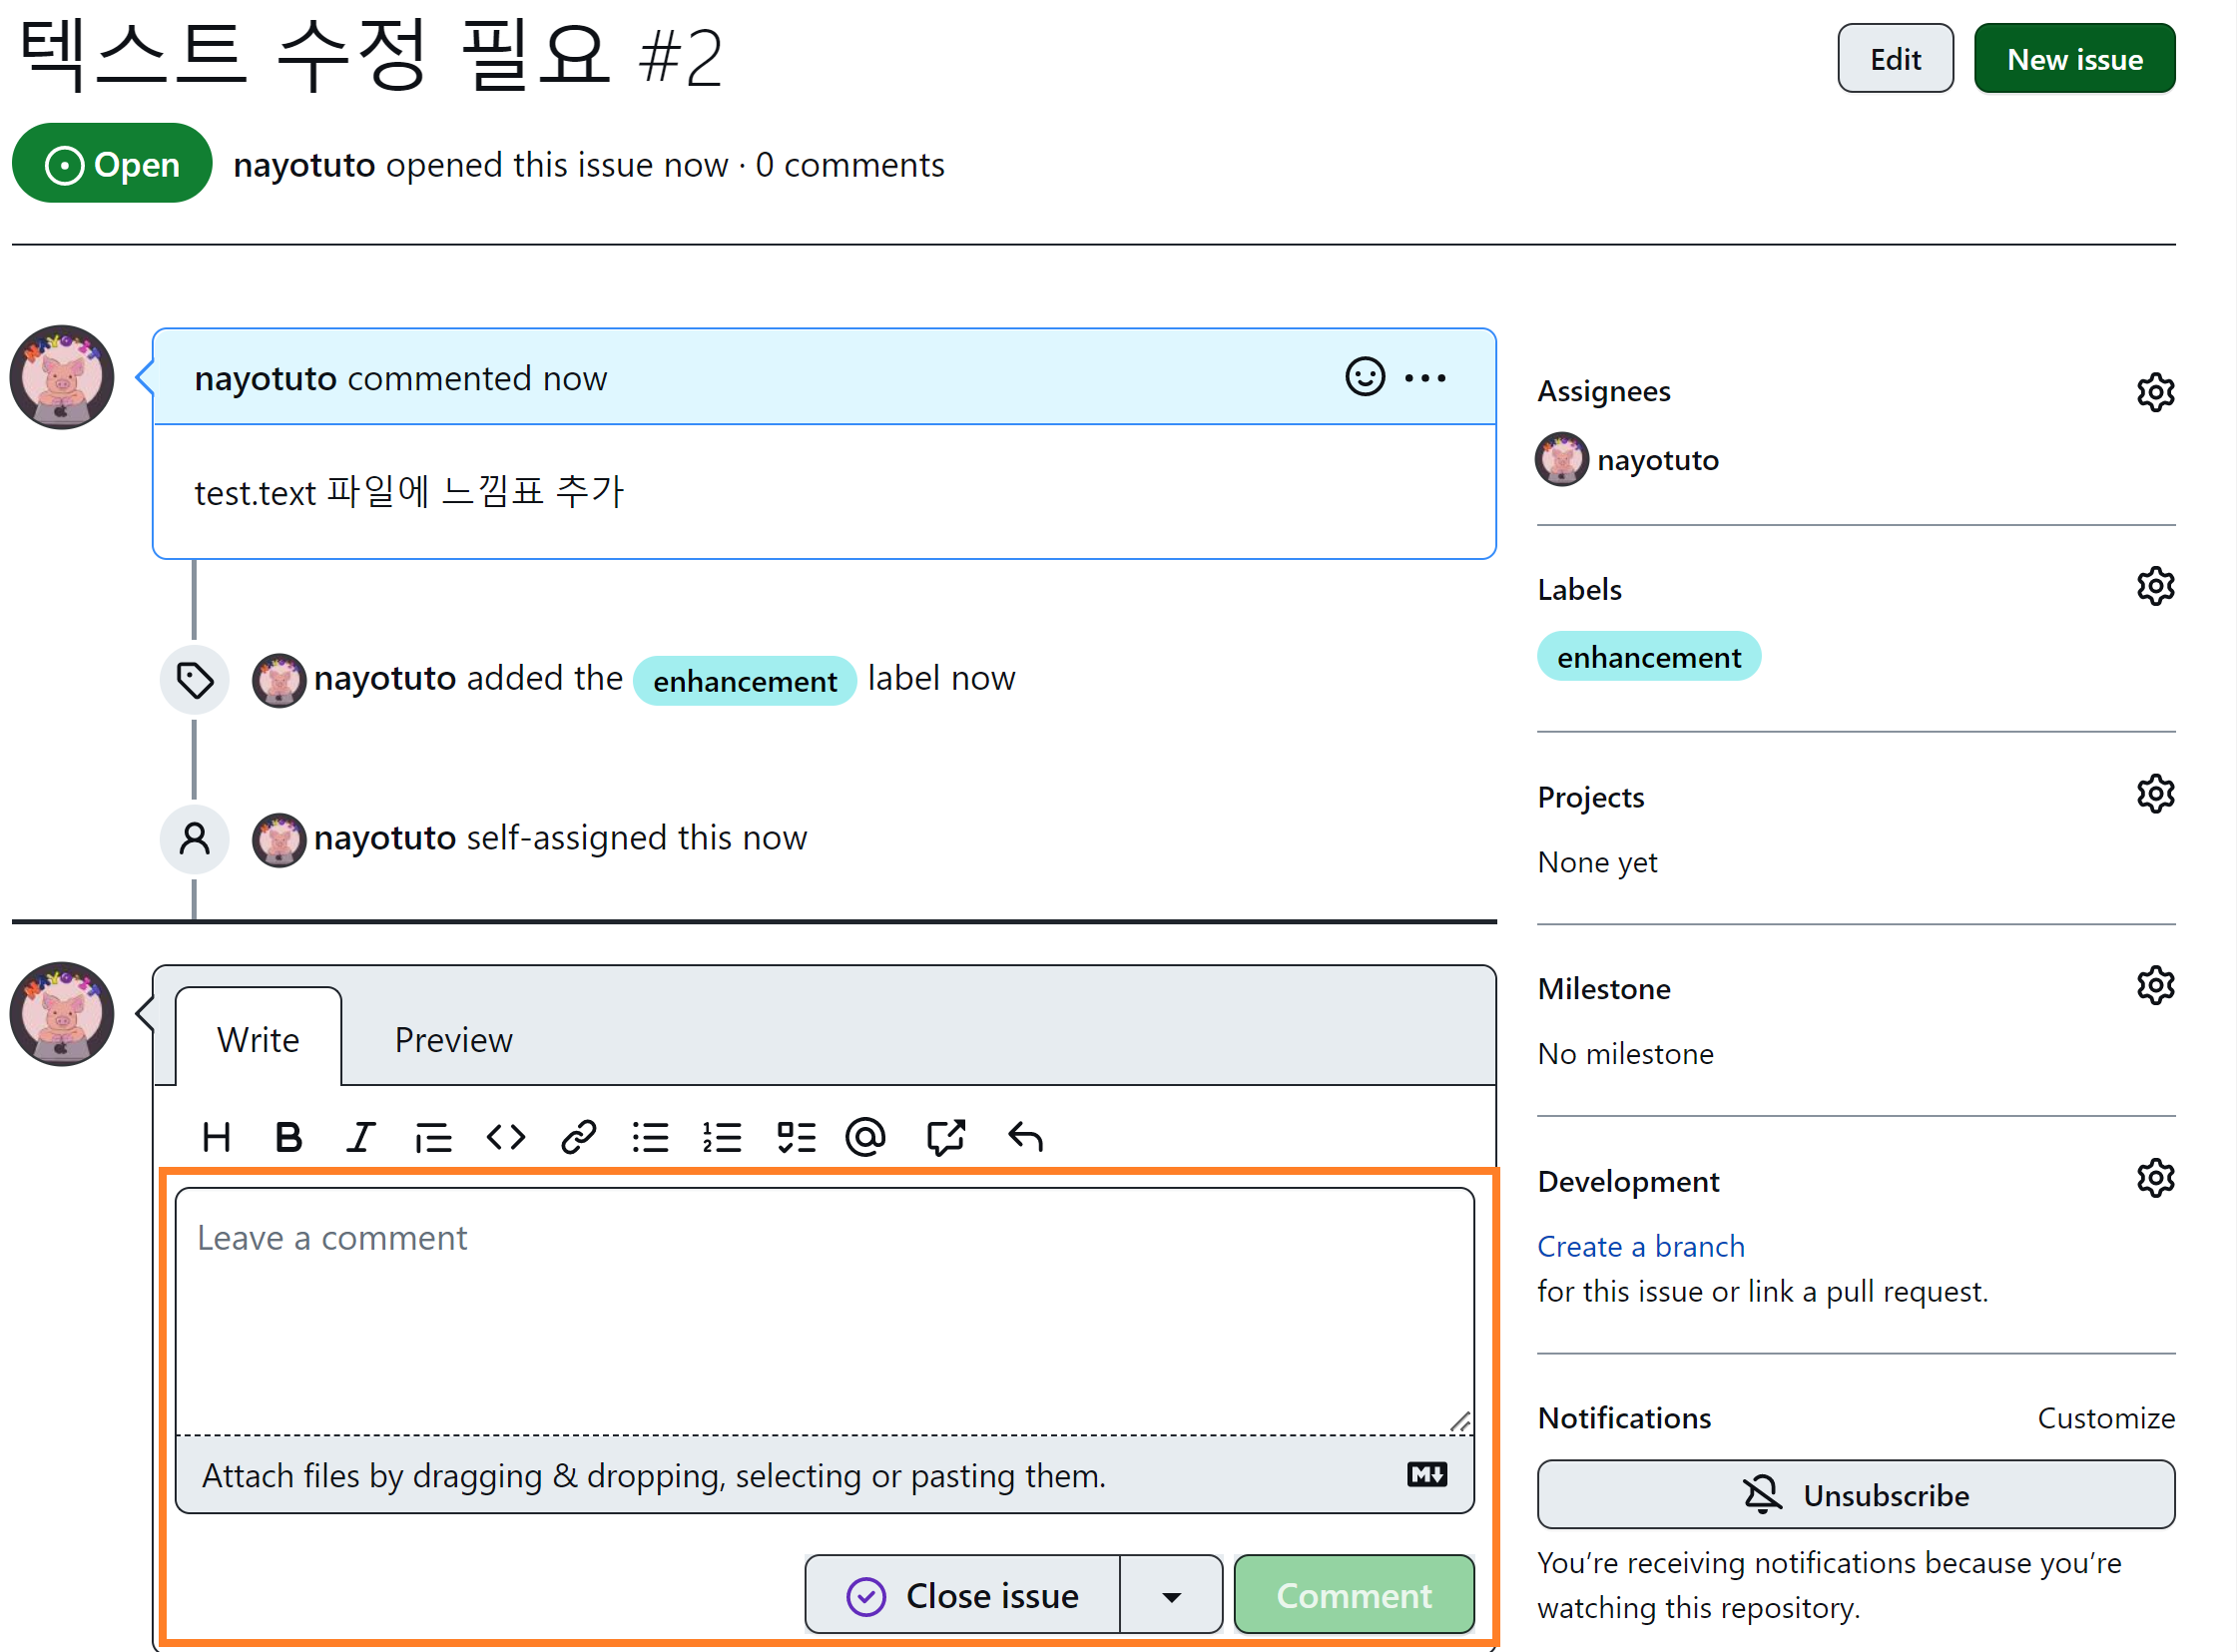The width and height of the screenshot is (2237, 1652).
Task: Expand the Close issue dropdown arrow
Action: [x=1171, y=1596]
